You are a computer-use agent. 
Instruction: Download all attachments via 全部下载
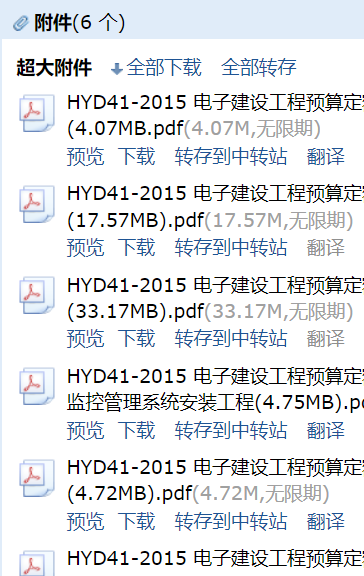164,67
